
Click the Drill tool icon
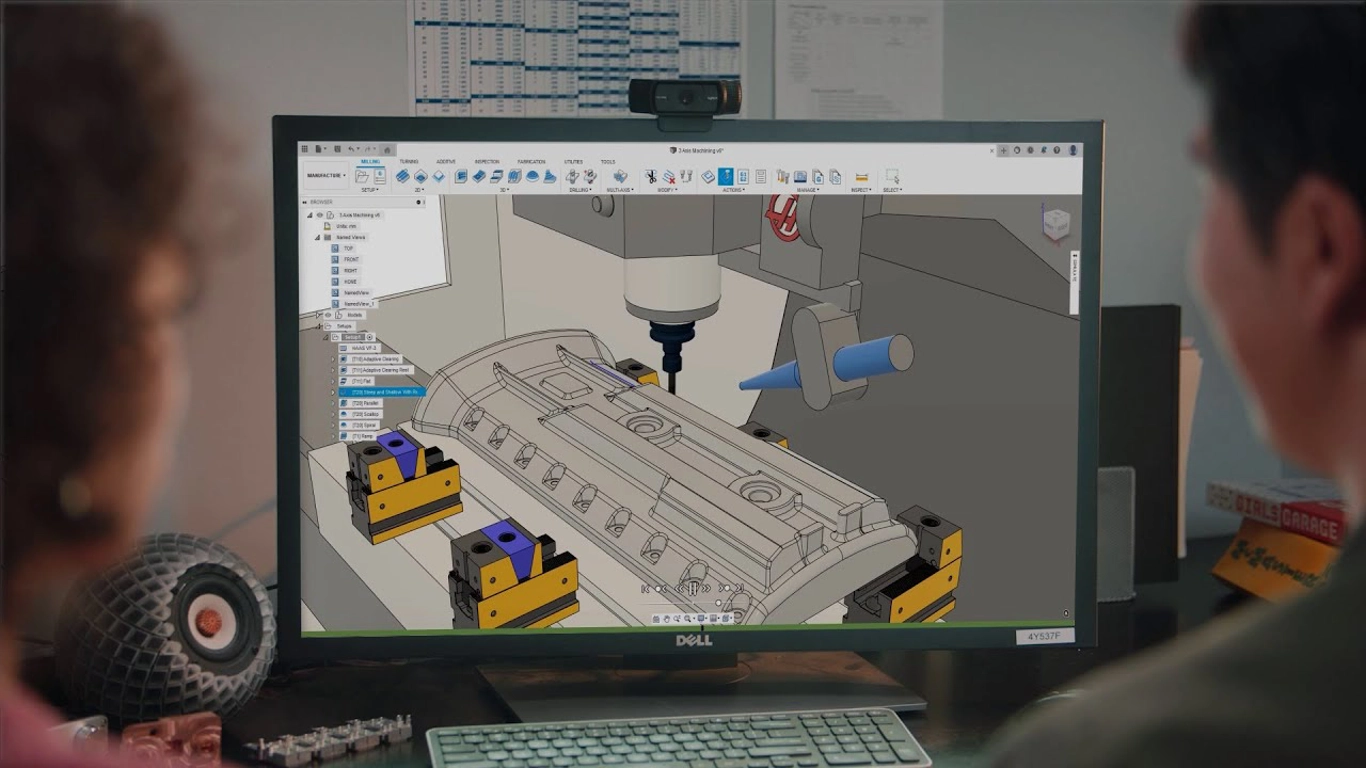(572, 176)
